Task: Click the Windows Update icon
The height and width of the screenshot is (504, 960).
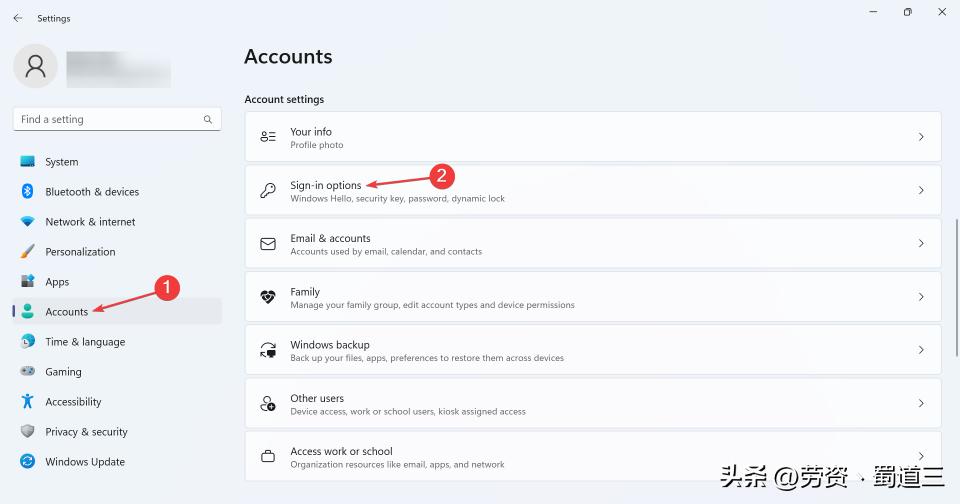Action: [x=28, y=462]
